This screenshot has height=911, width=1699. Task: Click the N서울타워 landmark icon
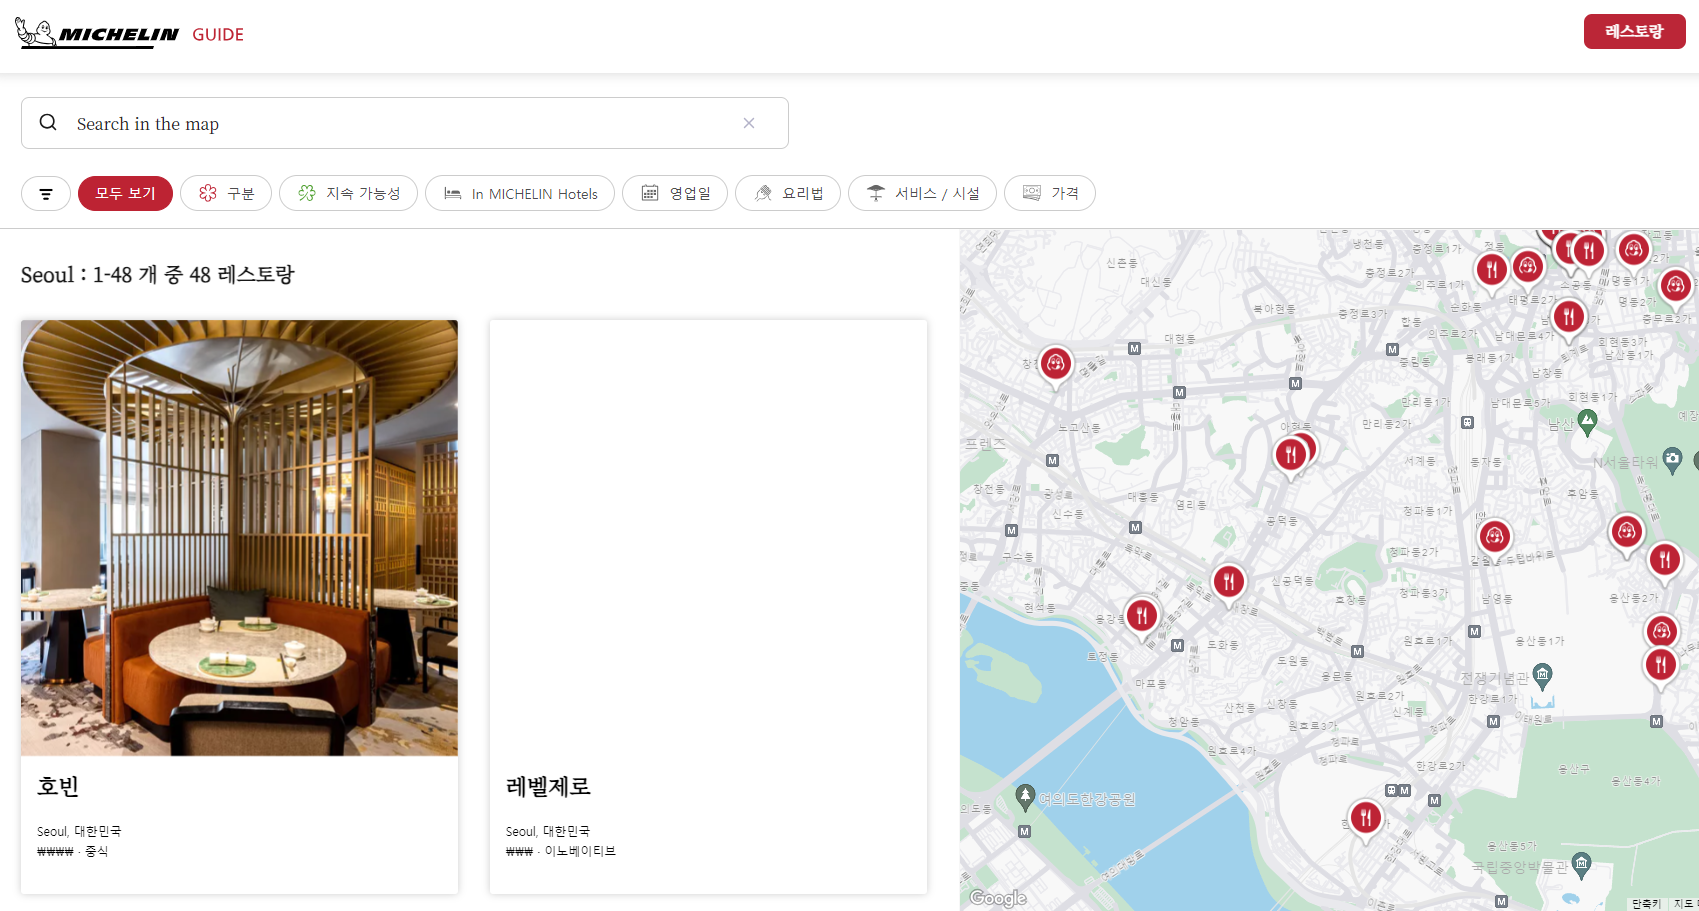1672,460
